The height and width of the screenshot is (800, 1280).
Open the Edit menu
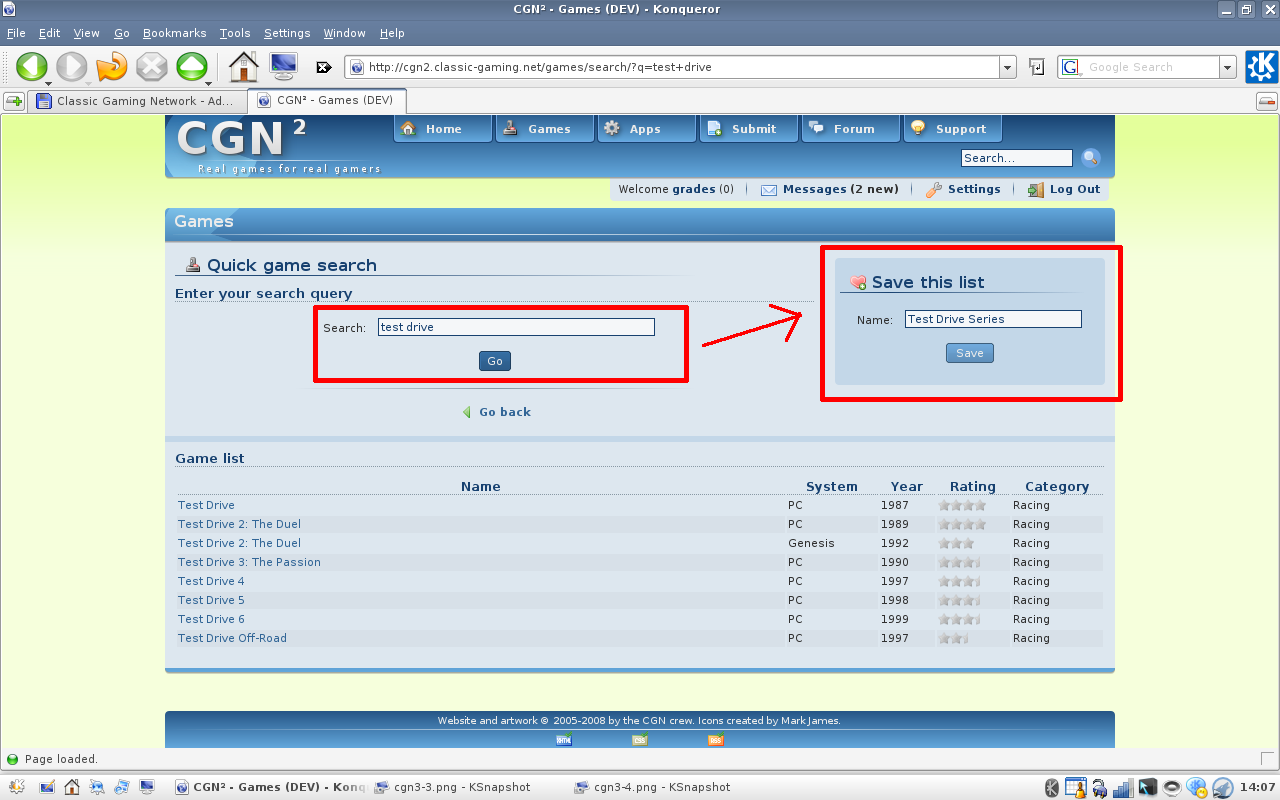click(x=50, y=33)
